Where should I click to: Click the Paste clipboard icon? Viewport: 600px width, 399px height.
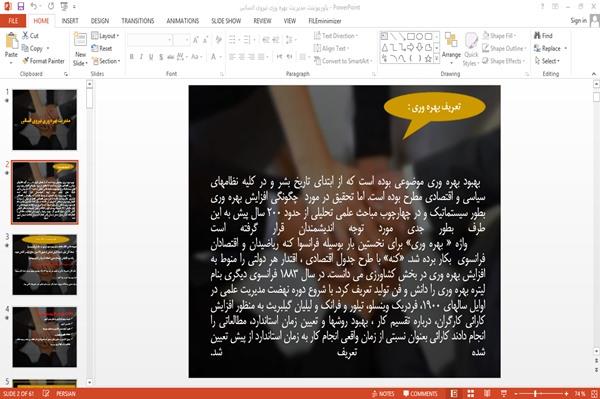(11, 41)
